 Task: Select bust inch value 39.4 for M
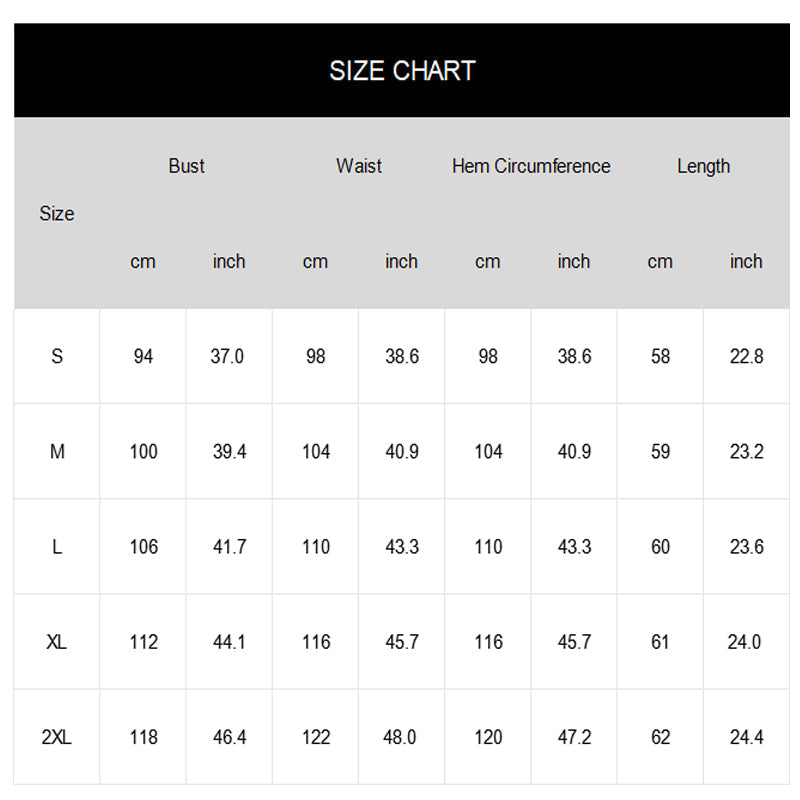229,451
